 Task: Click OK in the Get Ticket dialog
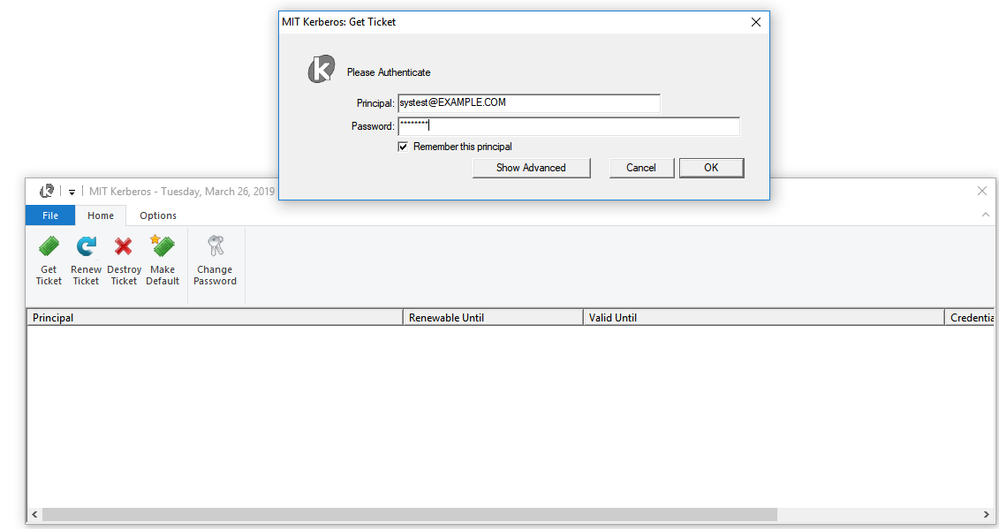(711, 168)
